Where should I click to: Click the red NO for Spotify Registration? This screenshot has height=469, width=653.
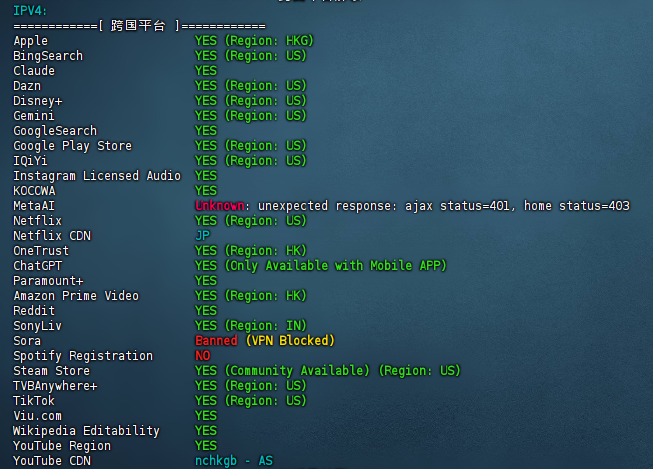203,356
